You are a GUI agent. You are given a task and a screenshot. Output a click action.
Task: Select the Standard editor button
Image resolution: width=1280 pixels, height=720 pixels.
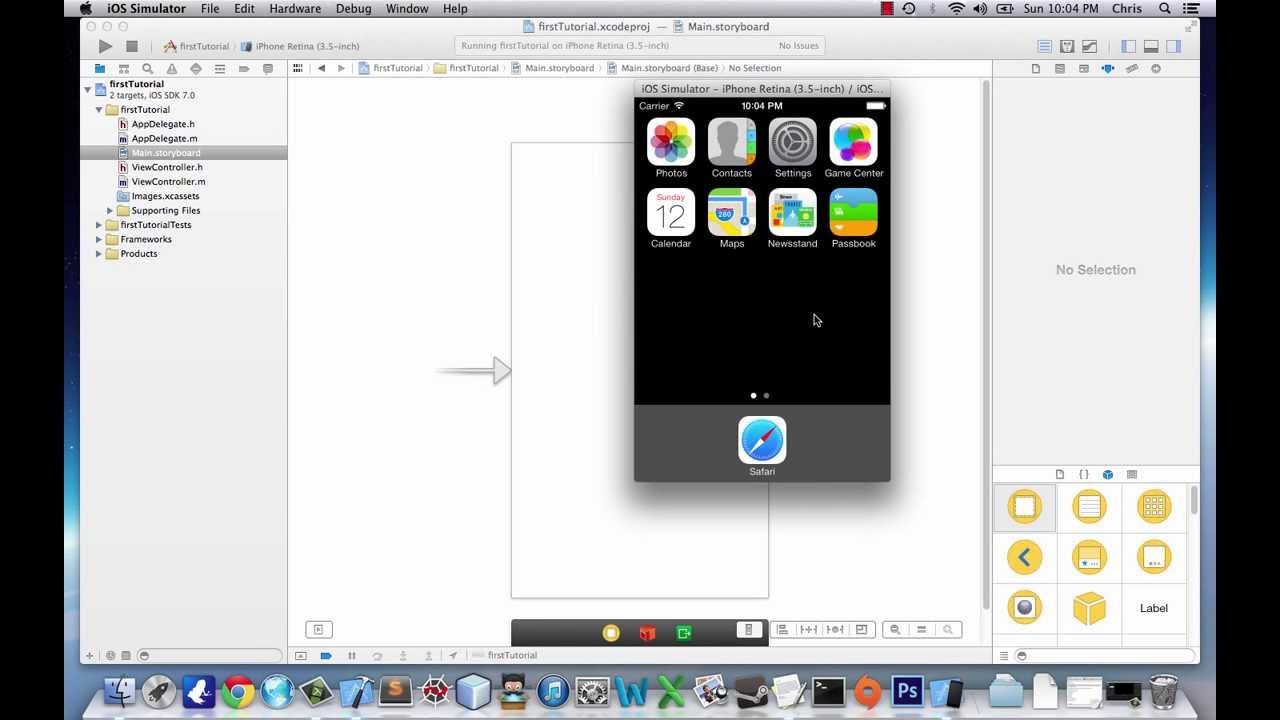(x=1044, y=46)
